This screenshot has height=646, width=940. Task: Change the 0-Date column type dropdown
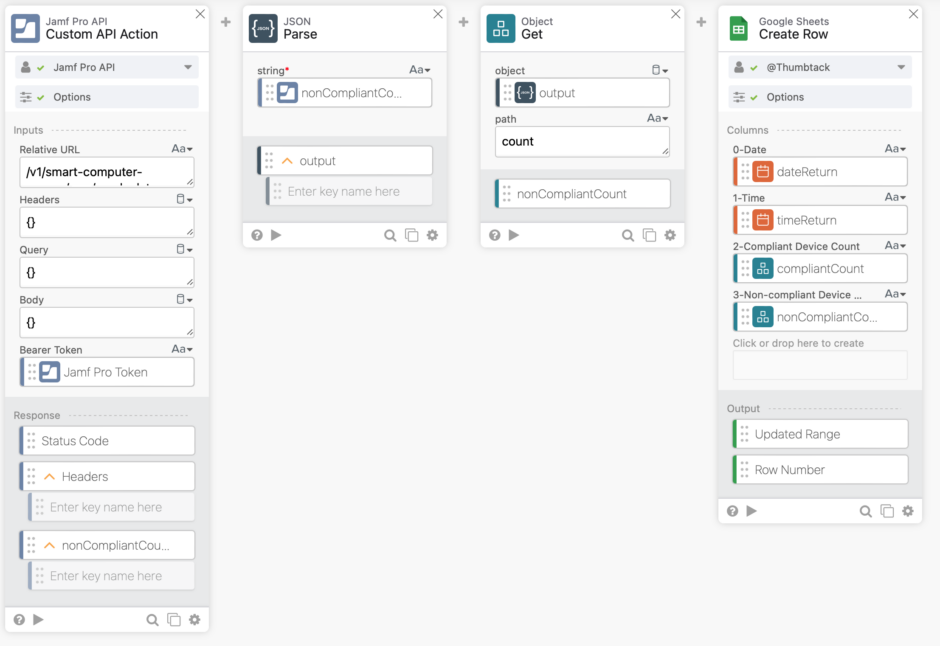coord(896,149)
